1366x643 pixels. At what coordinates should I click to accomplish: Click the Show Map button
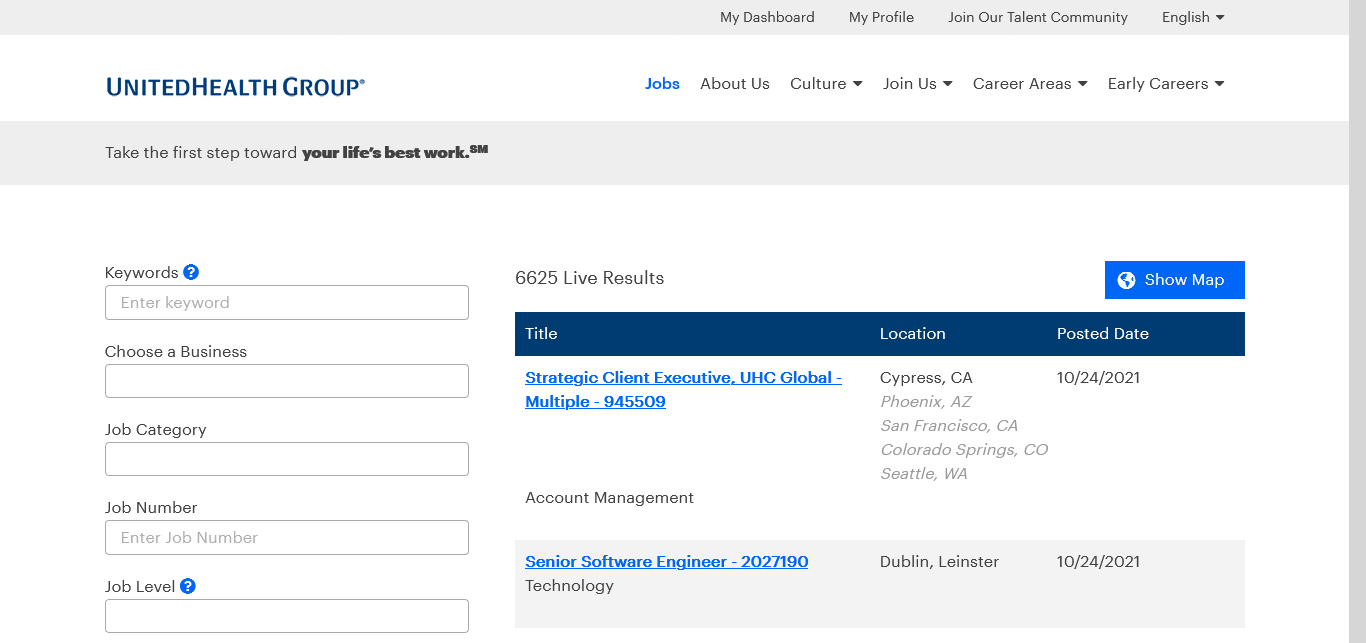click(1174, 280)
